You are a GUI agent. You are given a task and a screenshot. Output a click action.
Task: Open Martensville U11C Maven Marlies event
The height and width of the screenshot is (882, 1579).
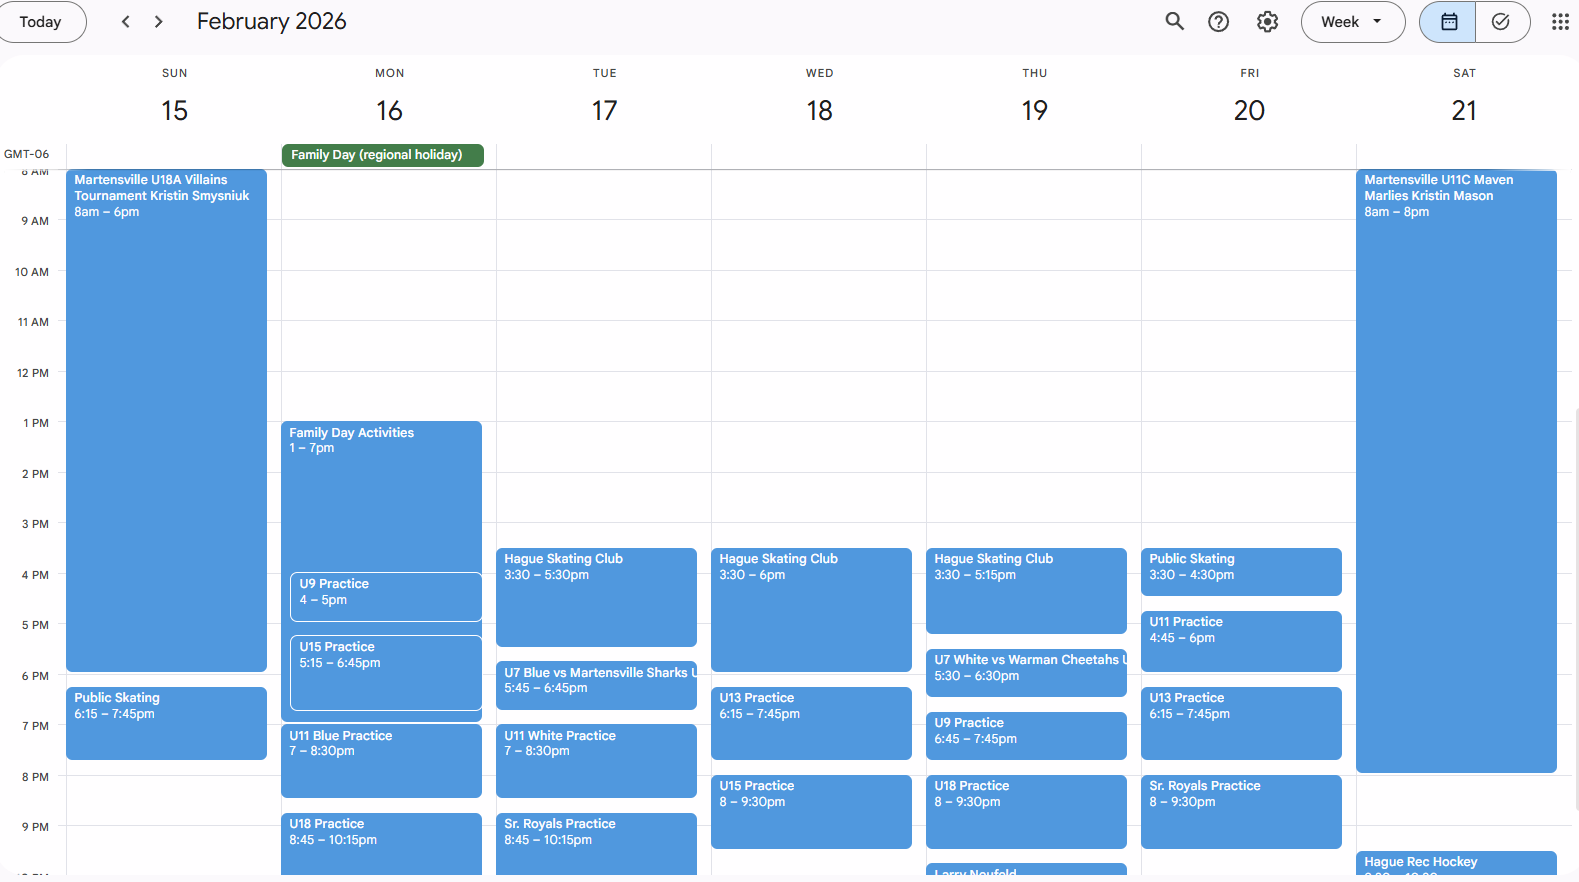pos(1455,470)
